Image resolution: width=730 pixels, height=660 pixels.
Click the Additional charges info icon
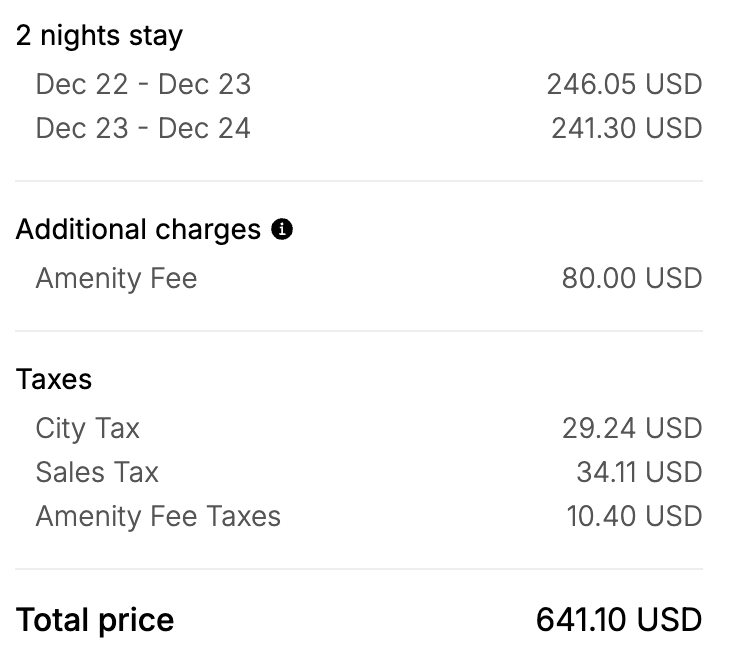click(283, 230)
